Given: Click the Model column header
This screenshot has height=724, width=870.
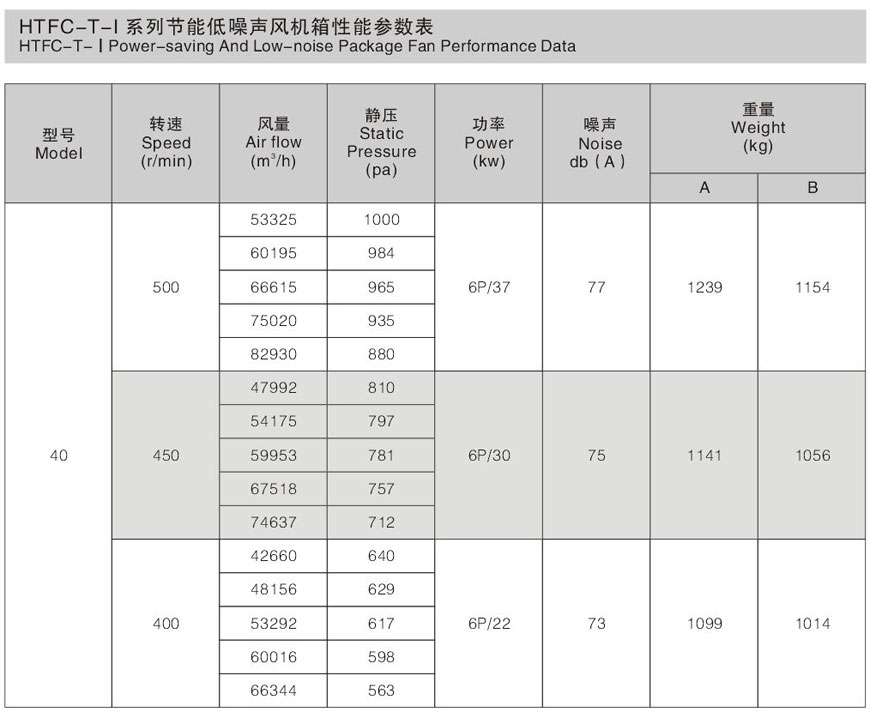Looking at the screenshot, I should pos(58,144).
